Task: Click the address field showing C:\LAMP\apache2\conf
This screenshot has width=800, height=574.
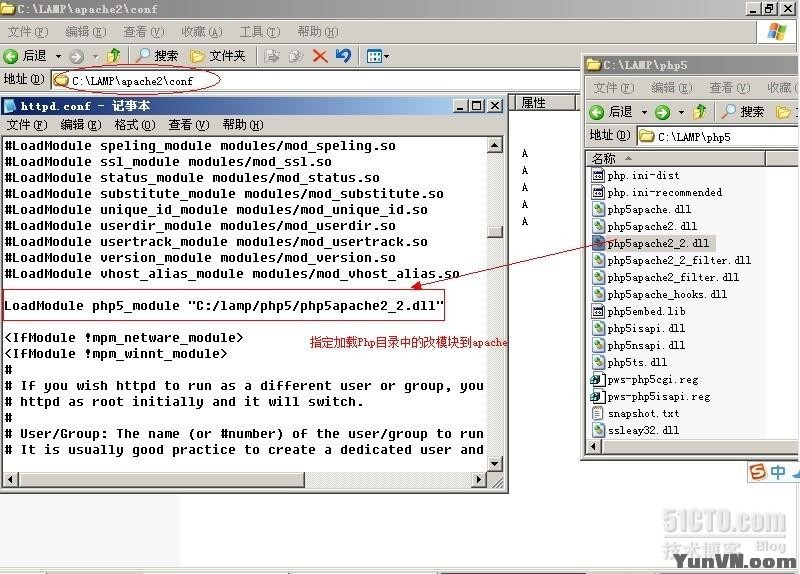Action: point(316,81)
